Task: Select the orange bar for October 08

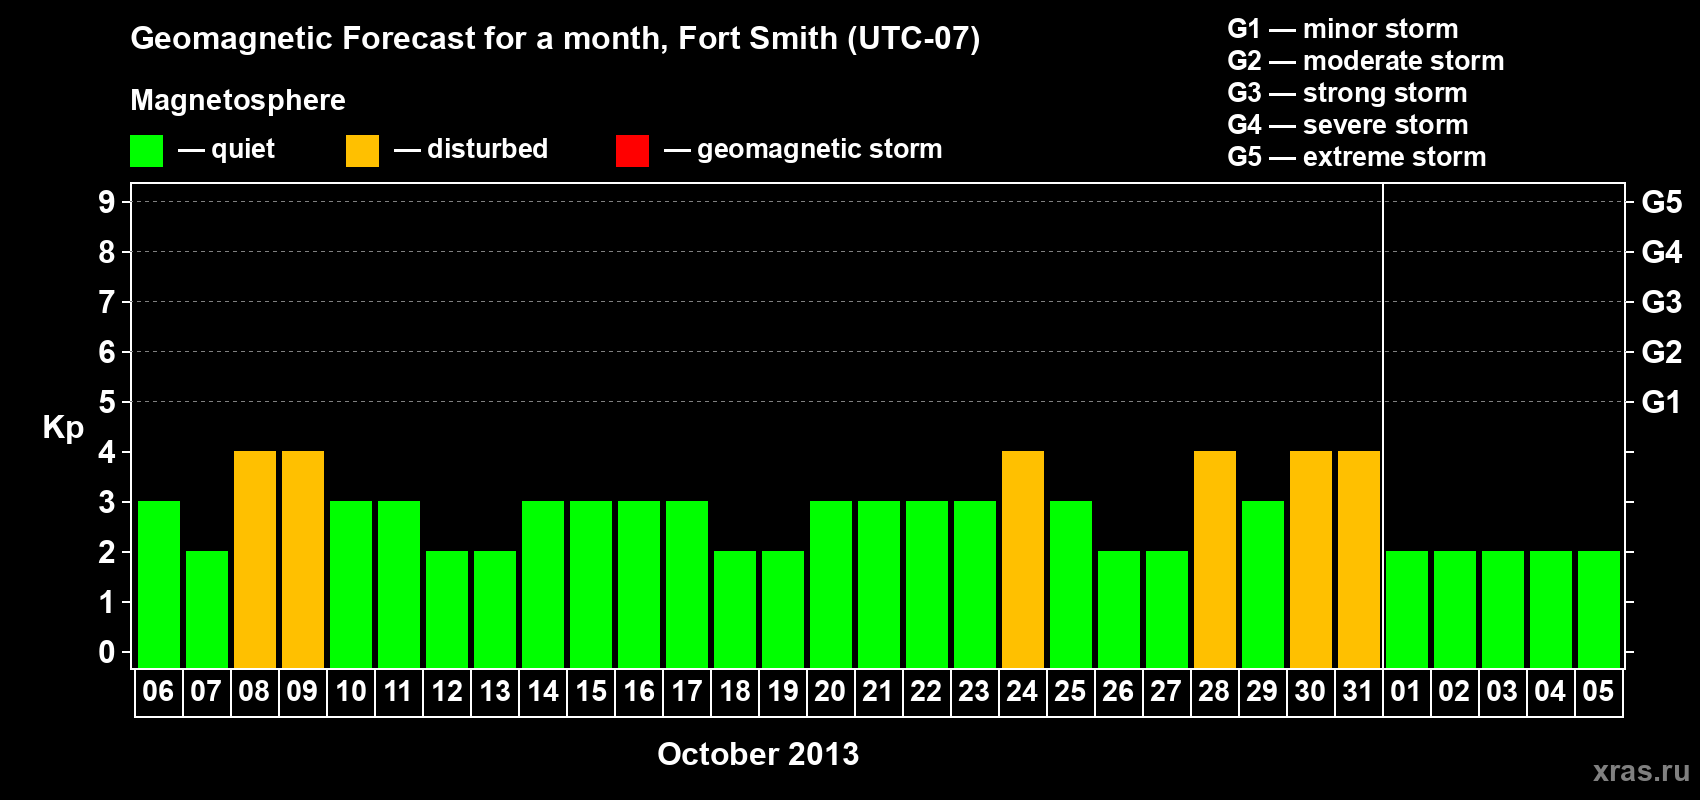Action: pyautogui.click(x=255, y=559)
